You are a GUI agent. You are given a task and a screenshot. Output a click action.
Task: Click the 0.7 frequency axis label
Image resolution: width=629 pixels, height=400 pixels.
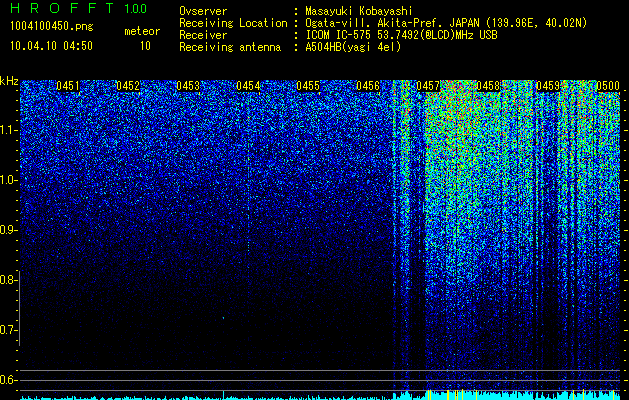click(x=8, y=330)
